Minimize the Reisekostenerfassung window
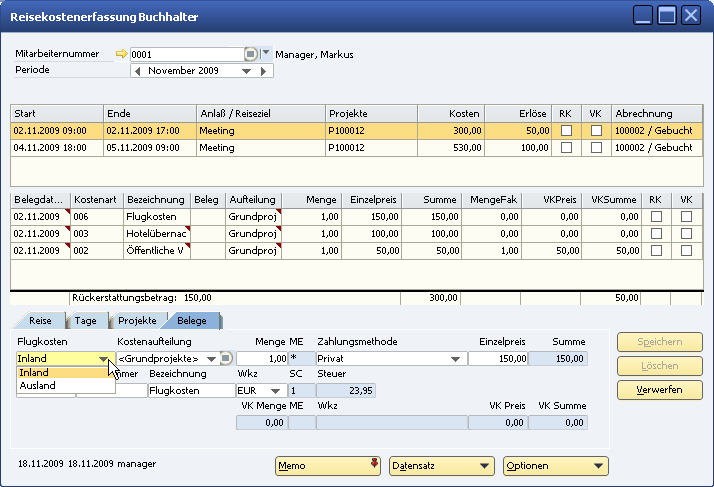The height and width of the screenshot is (487, 714). pos(644,14)
